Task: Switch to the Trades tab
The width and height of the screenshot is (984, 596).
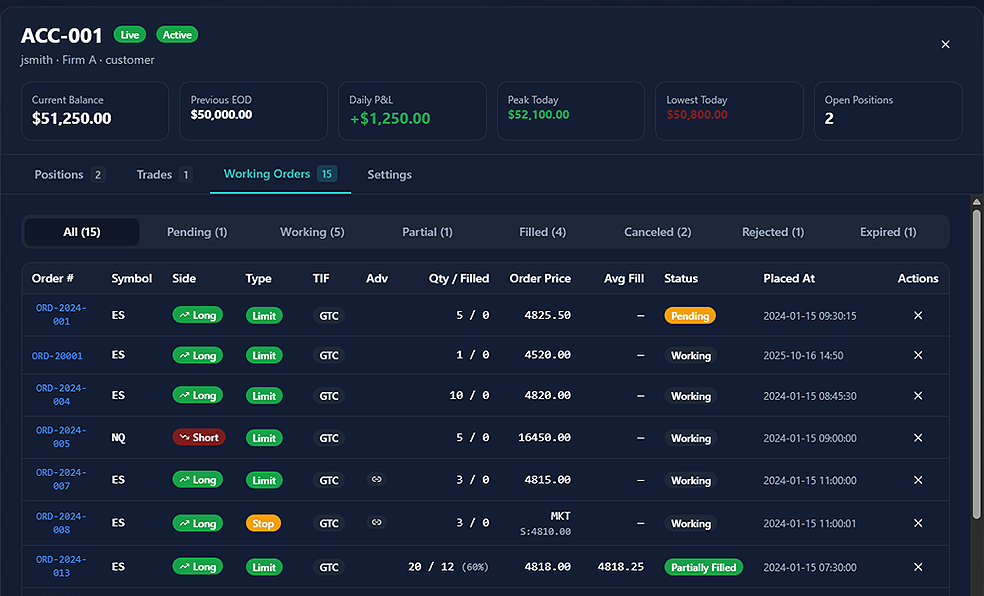Action: (x=163, y=174)
